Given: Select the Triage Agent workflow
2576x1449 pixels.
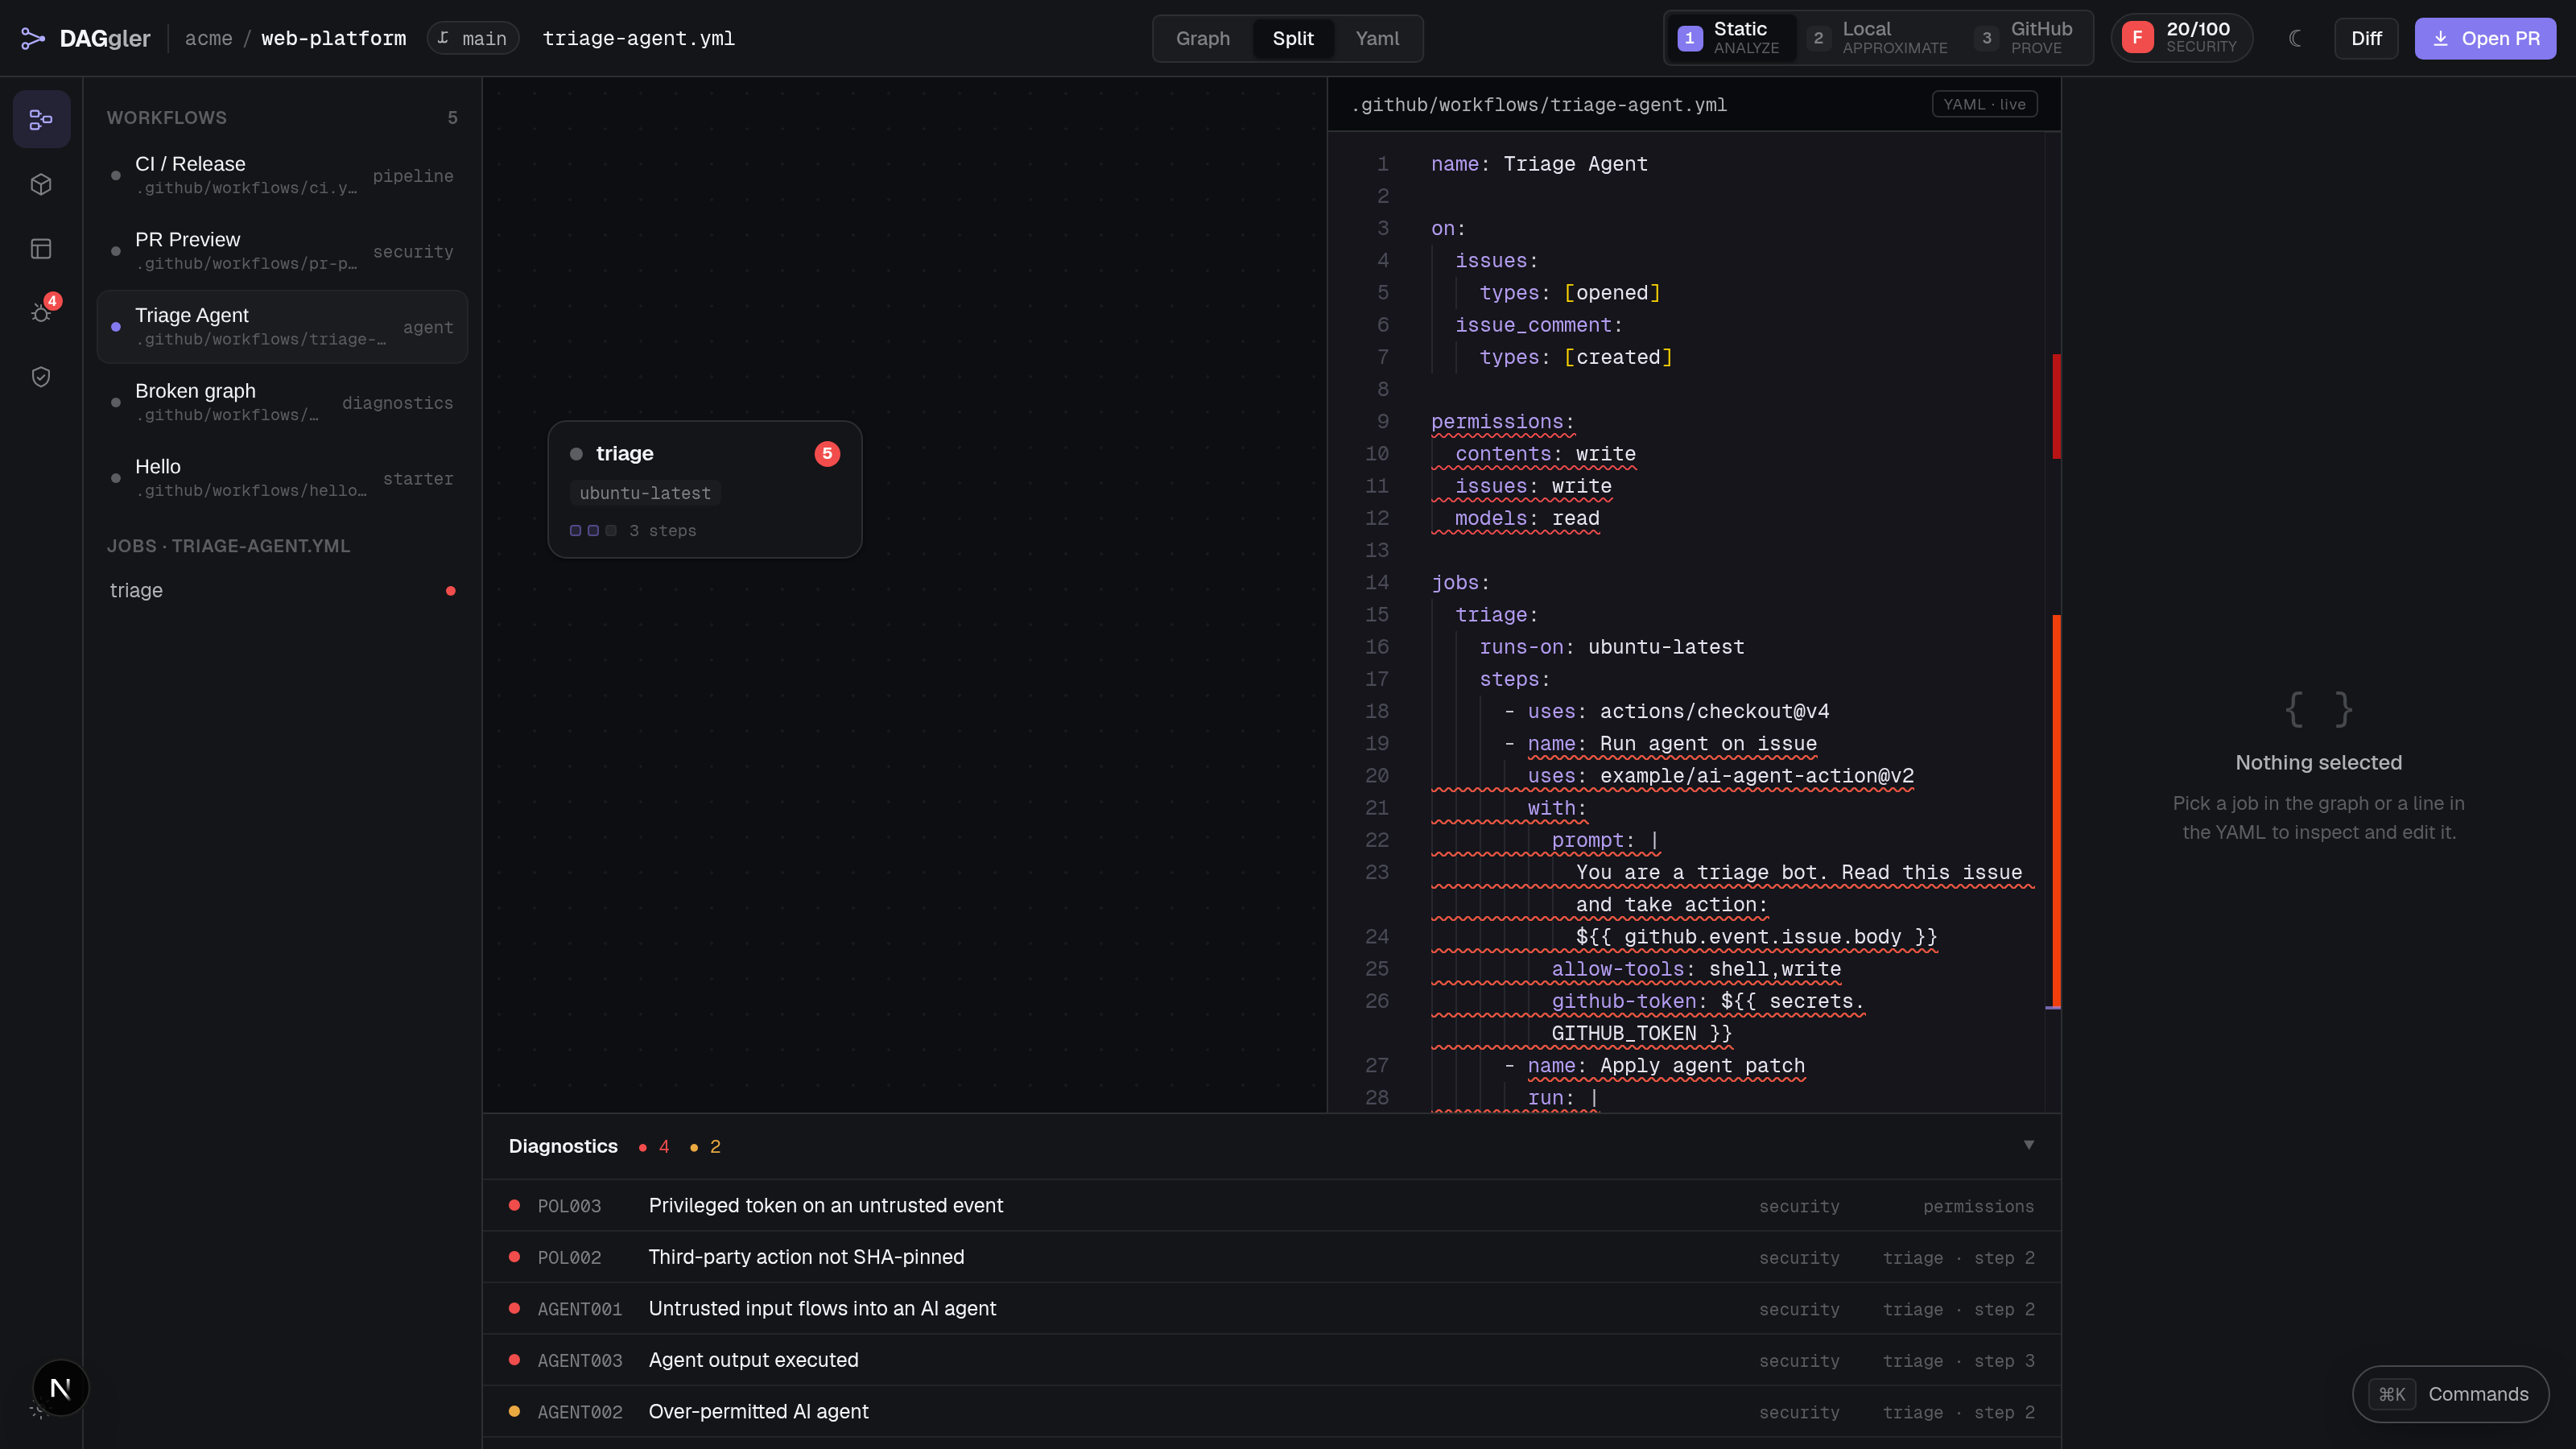Looking at the screenshot, I should tap(283, 327).
